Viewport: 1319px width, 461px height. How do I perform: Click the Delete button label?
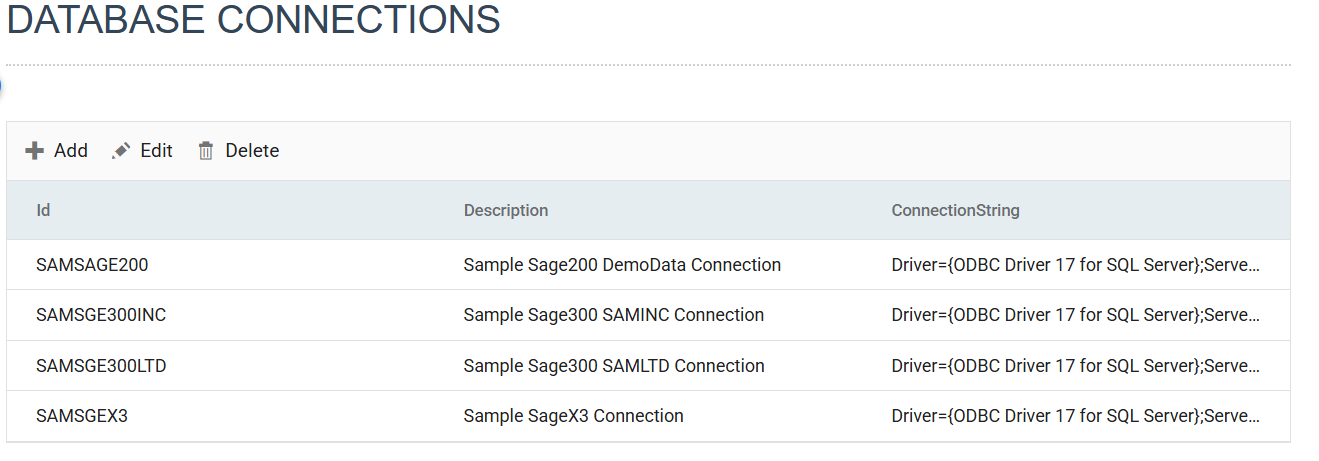point(252,151)
